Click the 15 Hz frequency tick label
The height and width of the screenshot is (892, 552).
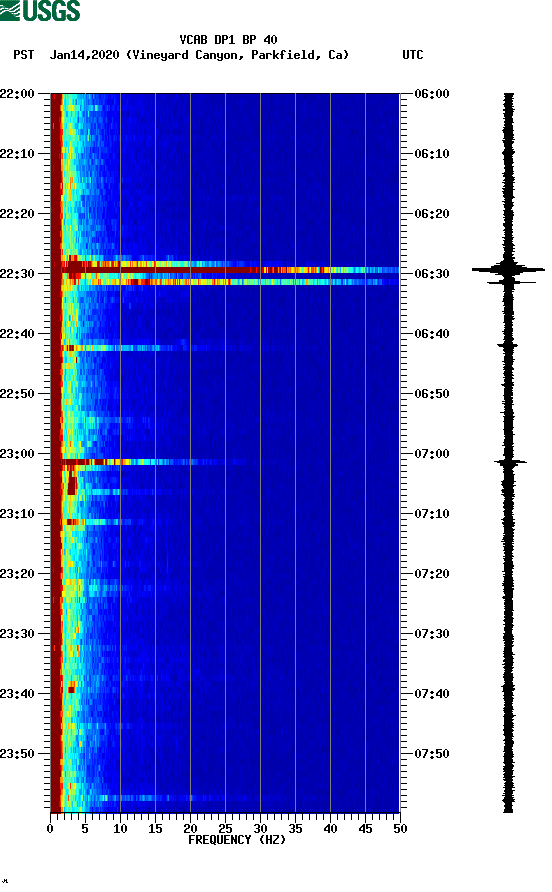[x=155, y=829]
